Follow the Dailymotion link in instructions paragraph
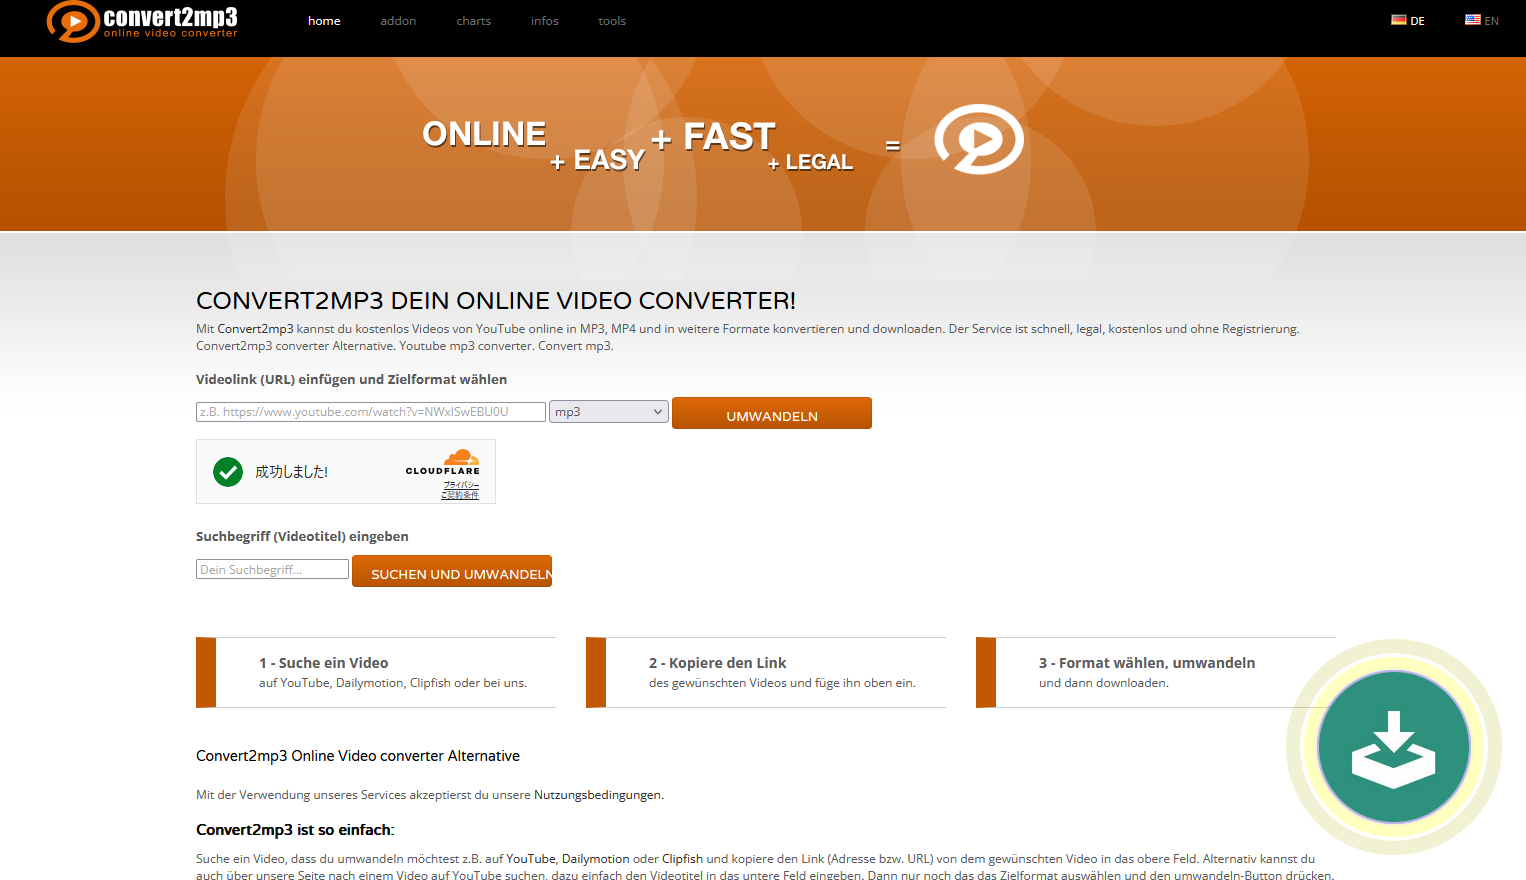This screenshot has width=1526, height=880. (595, 859)
